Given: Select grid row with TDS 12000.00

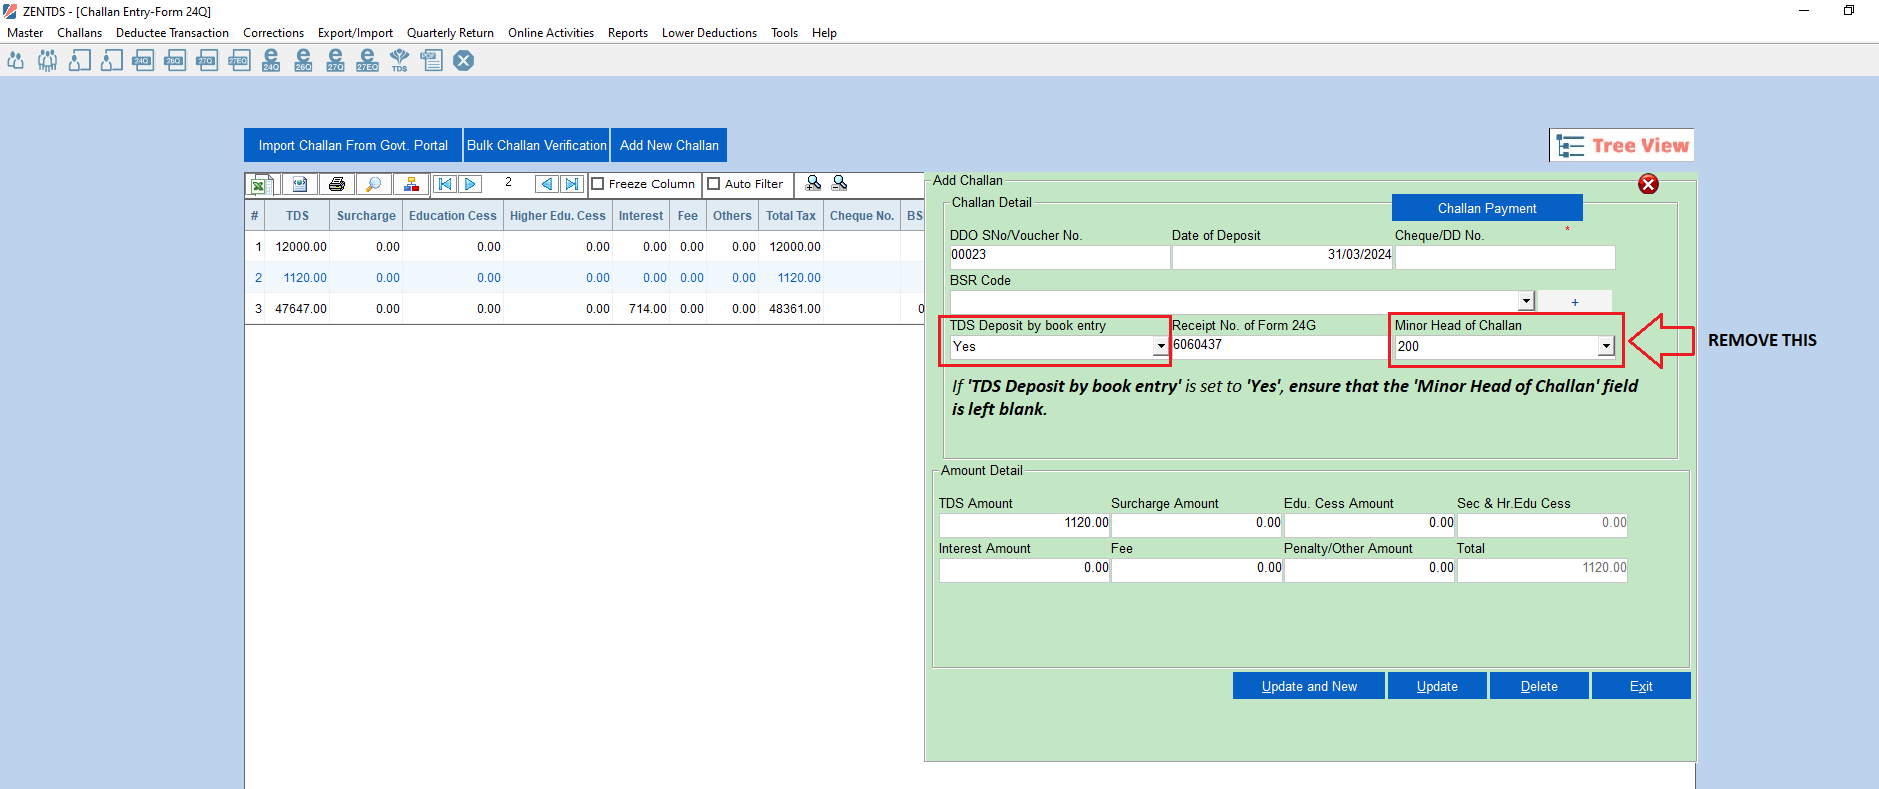Looking at the screenshot, I should [x=585, y=247].
